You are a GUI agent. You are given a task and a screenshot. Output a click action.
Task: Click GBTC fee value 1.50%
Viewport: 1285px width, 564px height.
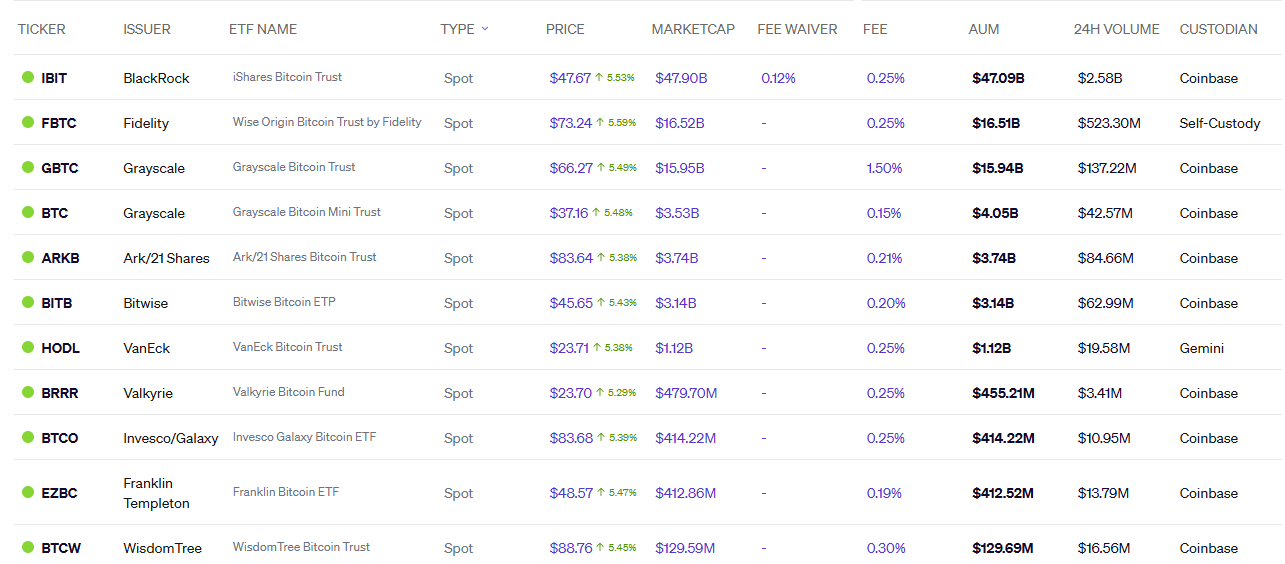pyautogui.click(x=884, y=168)
